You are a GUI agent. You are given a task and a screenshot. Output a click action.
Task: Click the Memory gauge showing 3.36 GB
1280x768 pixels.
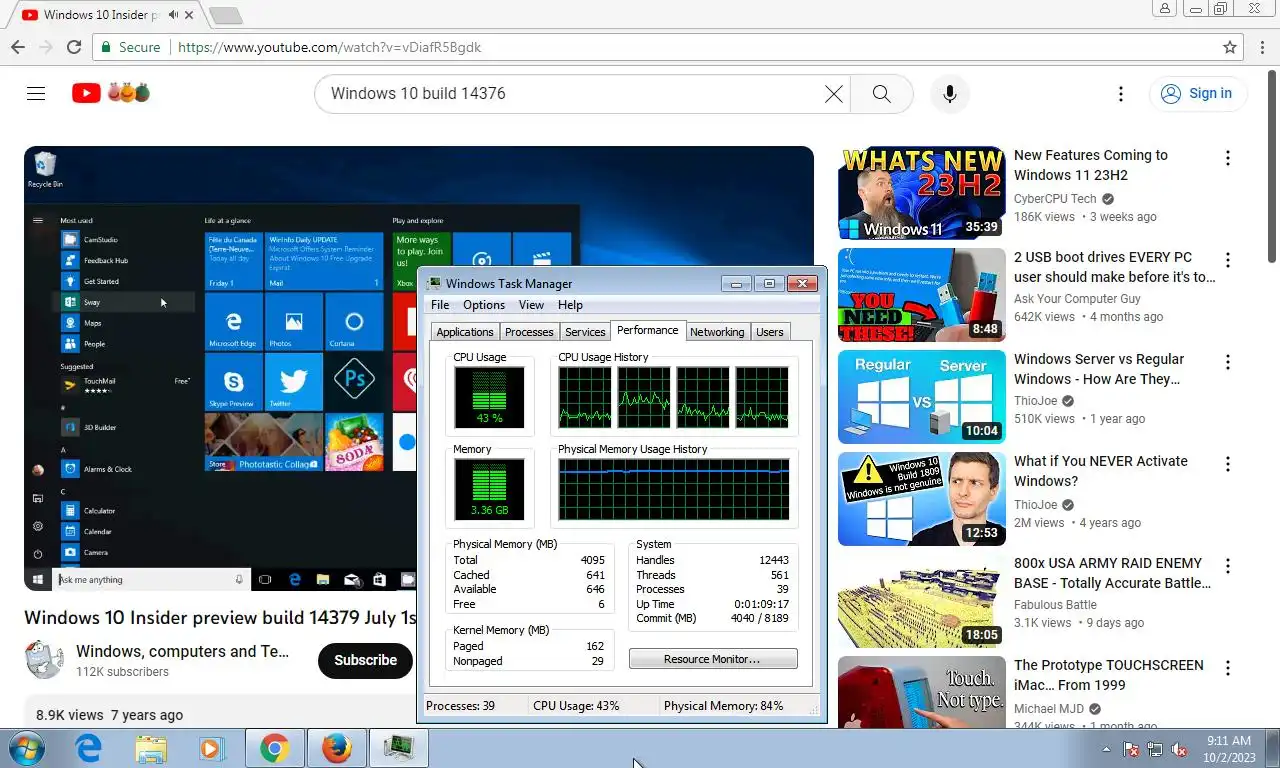point(489,489)
